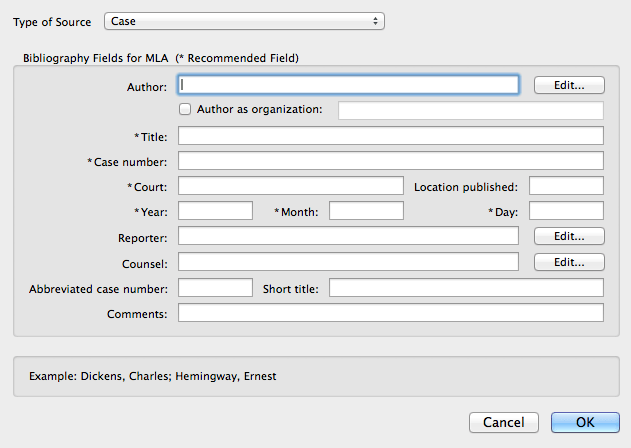Click the Court input field
The height and width of the screenshot is (448, 631).
point(290,186)
